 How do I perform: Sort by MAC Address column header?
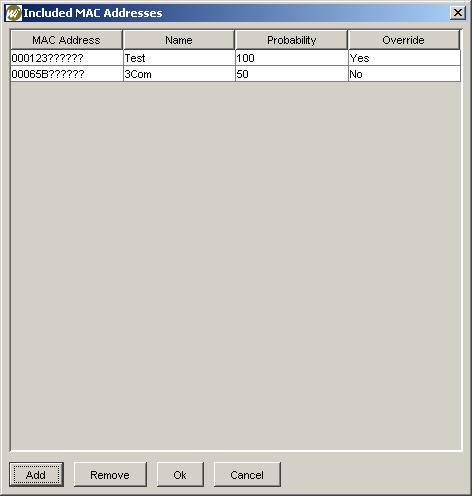pos(66,40)
